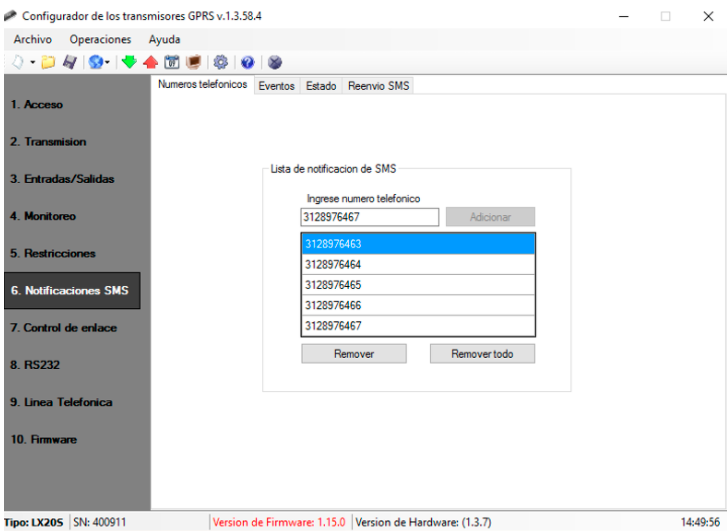Click the pencil application icon in the title bar
The width and height of the screenshot is (727, 531).
click(11, 16)
